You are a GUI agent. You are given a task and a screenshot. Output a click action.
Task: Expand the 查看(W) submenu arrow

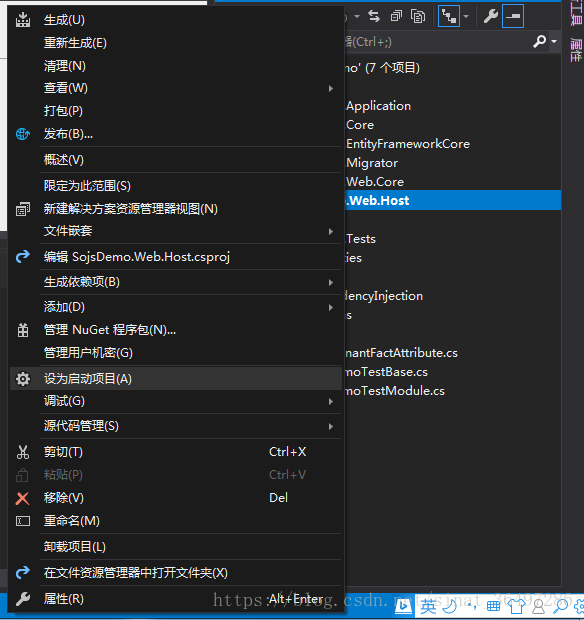[331, 89]
